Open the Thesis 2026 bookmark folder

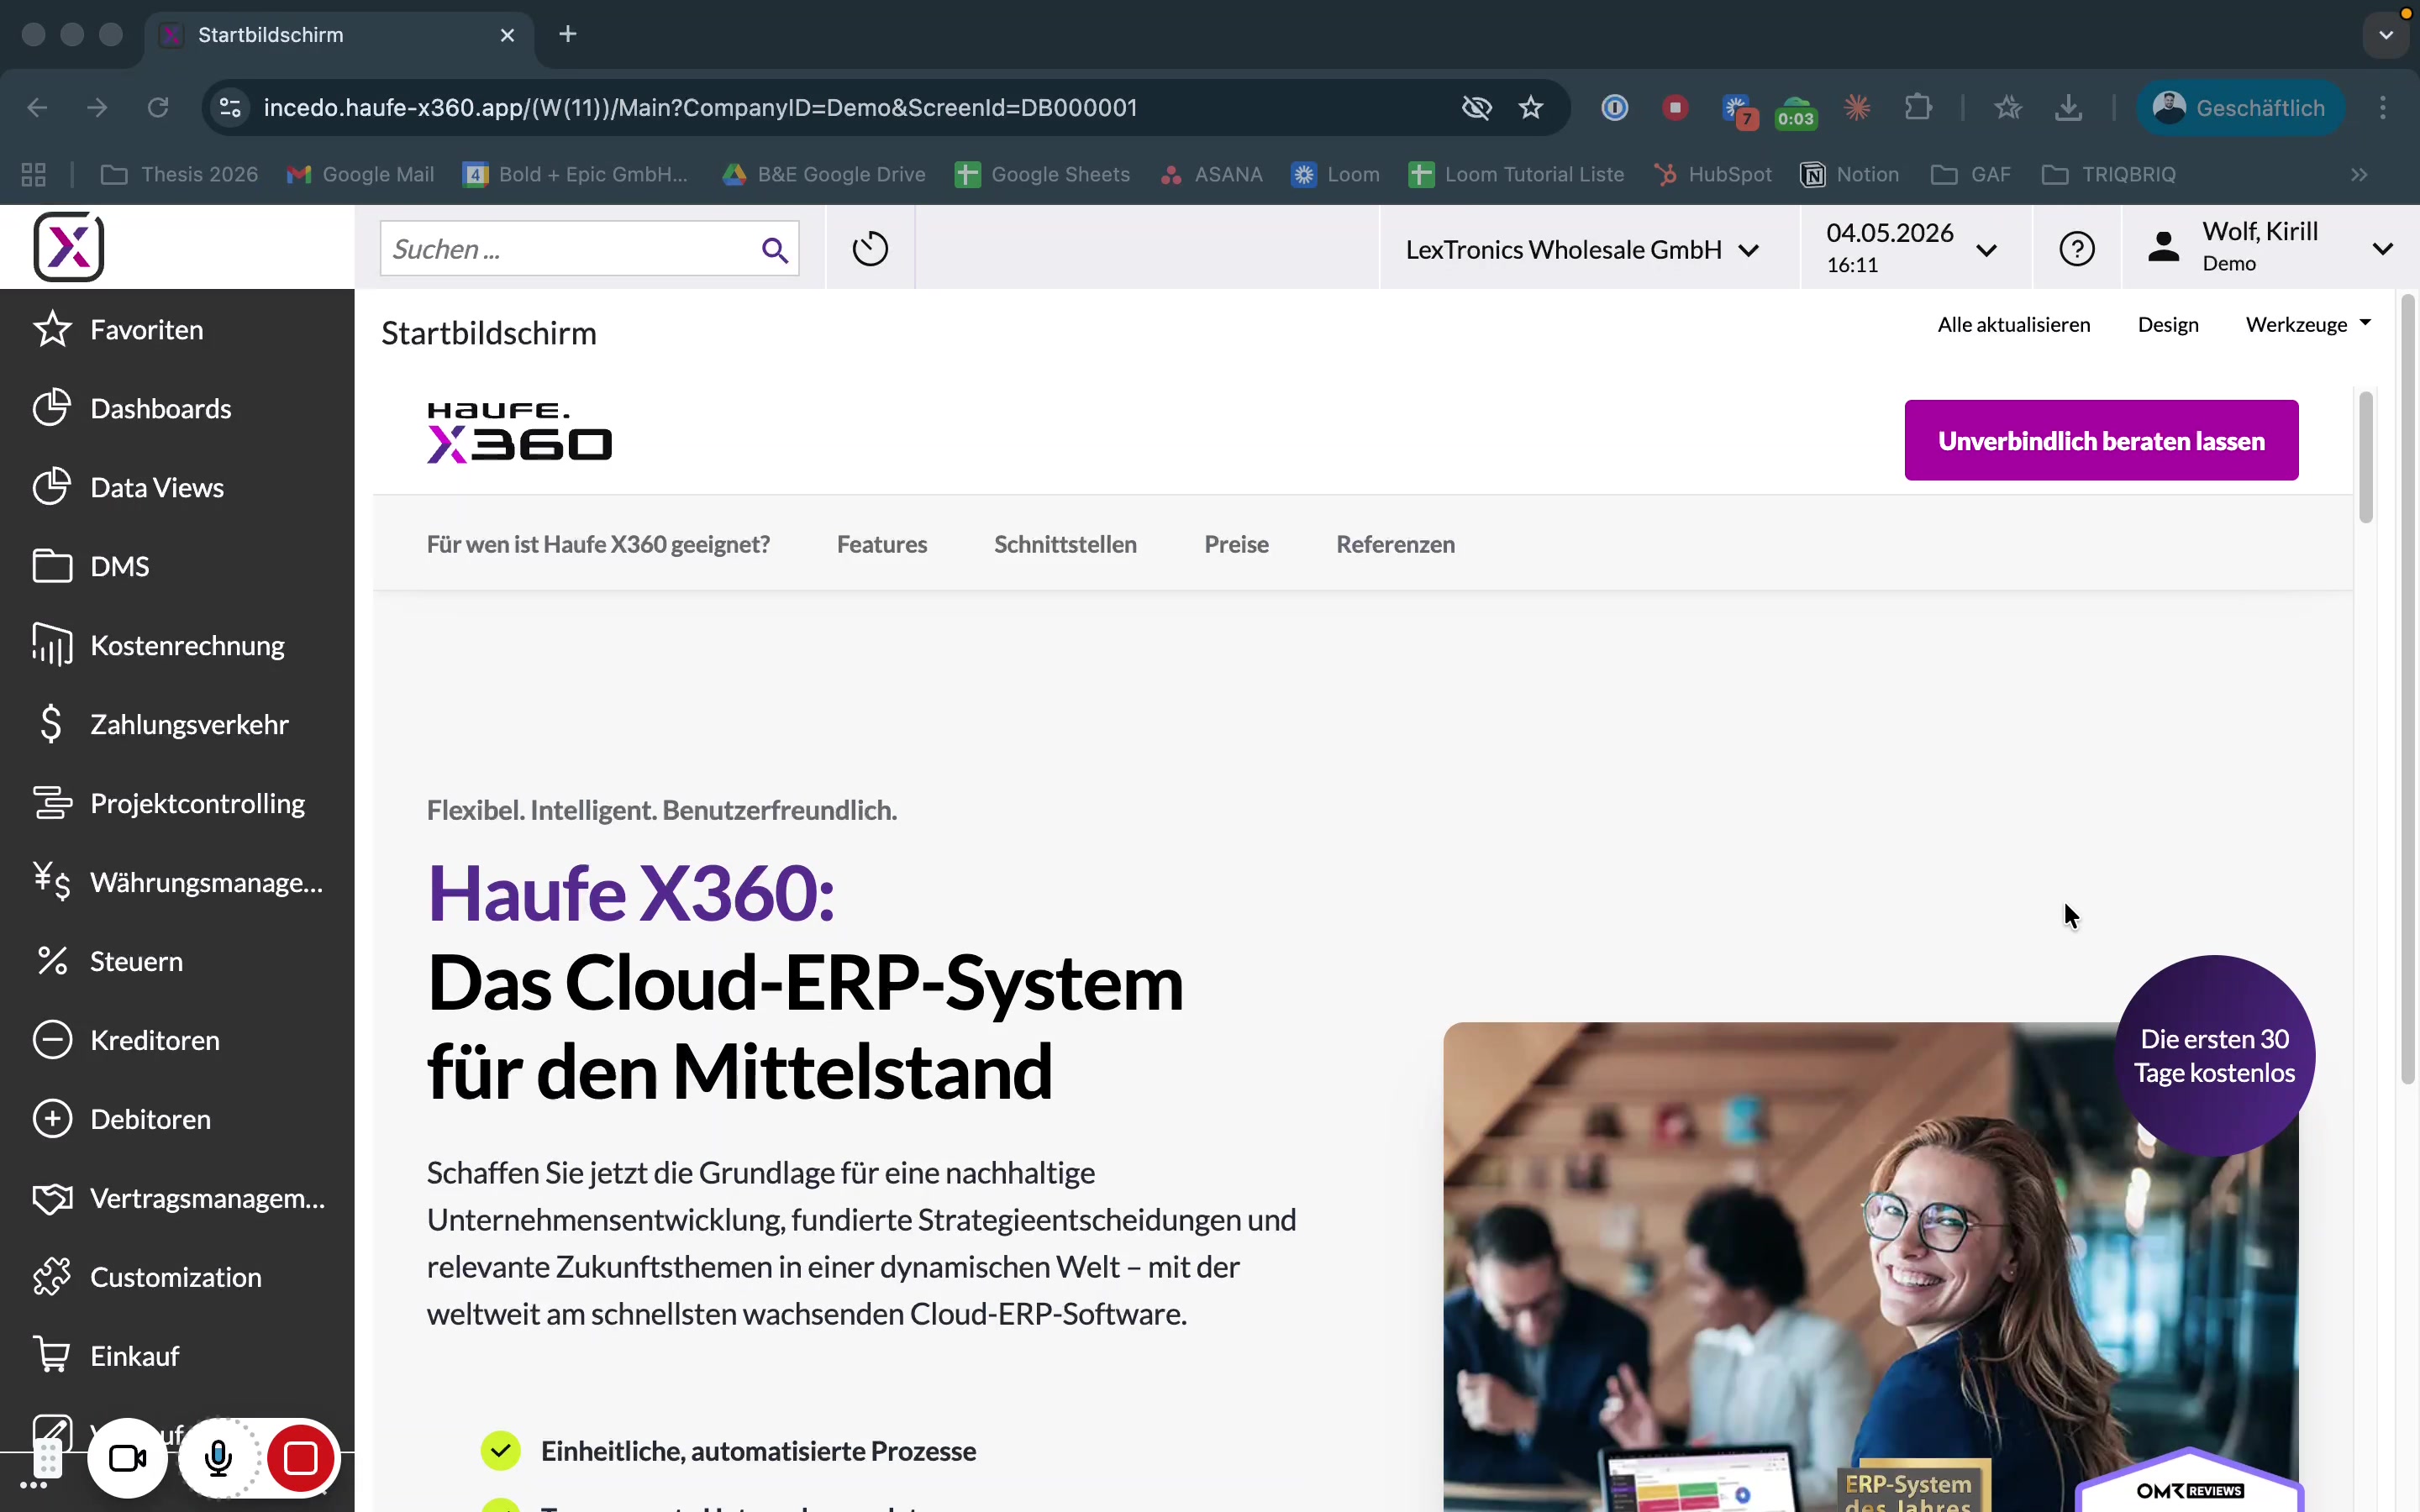[180, 174]
